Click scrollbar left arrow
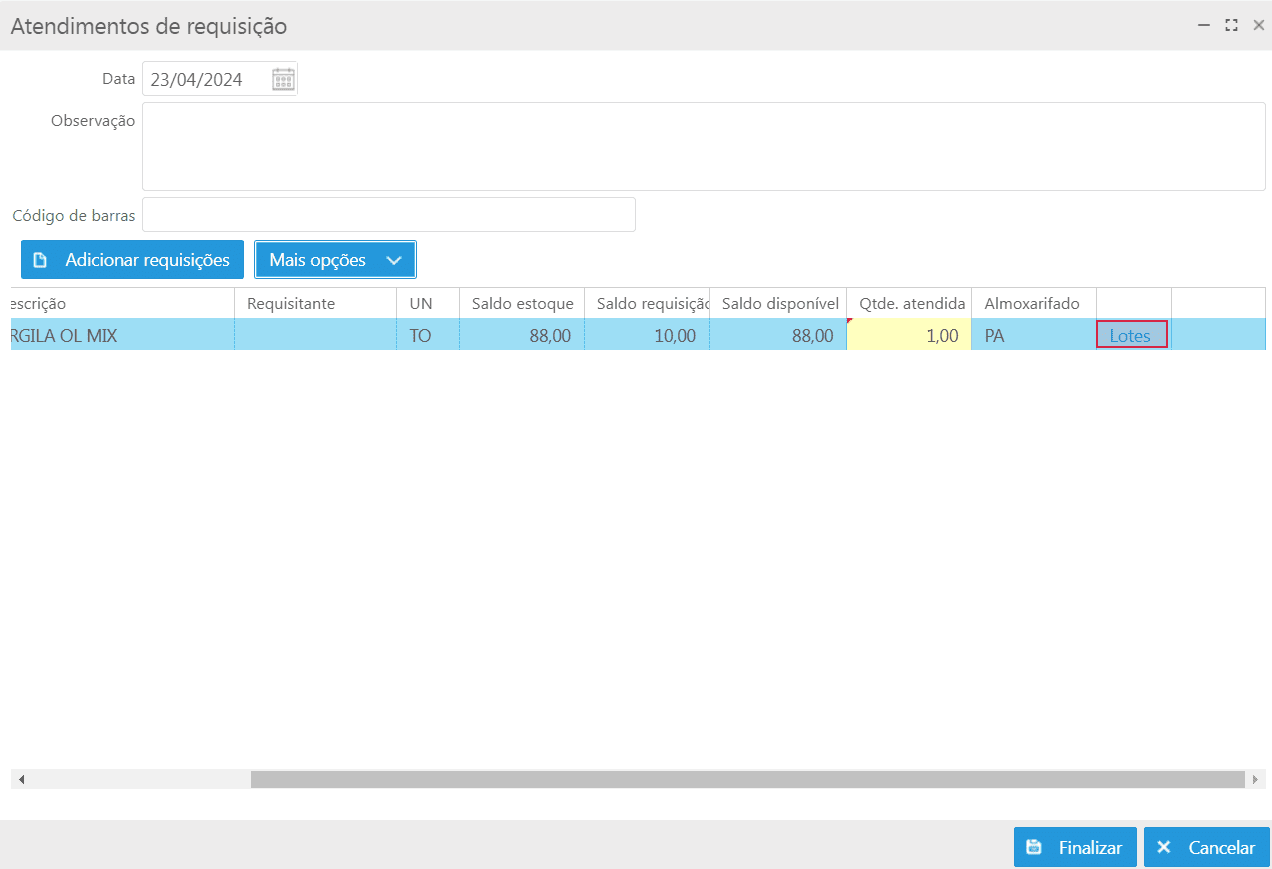This screenshot has width=1272, height=869. (21, 779)
